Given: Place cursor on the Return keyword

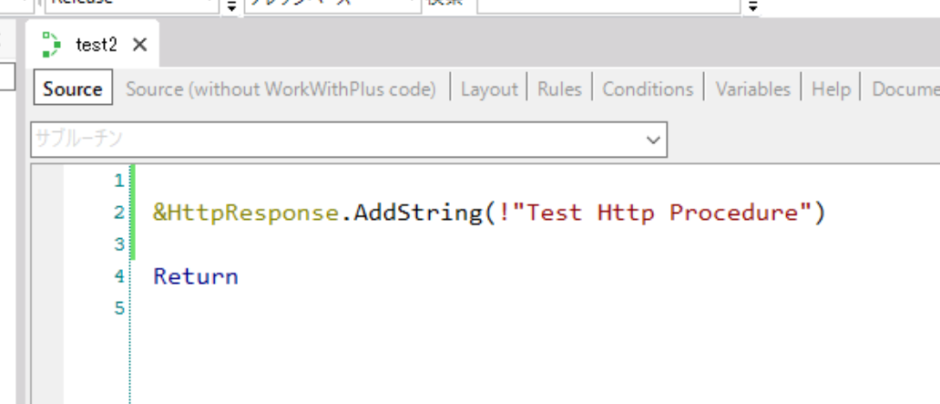Looking at the screenshot, I should pyautogui.click(x=196, y=276).
